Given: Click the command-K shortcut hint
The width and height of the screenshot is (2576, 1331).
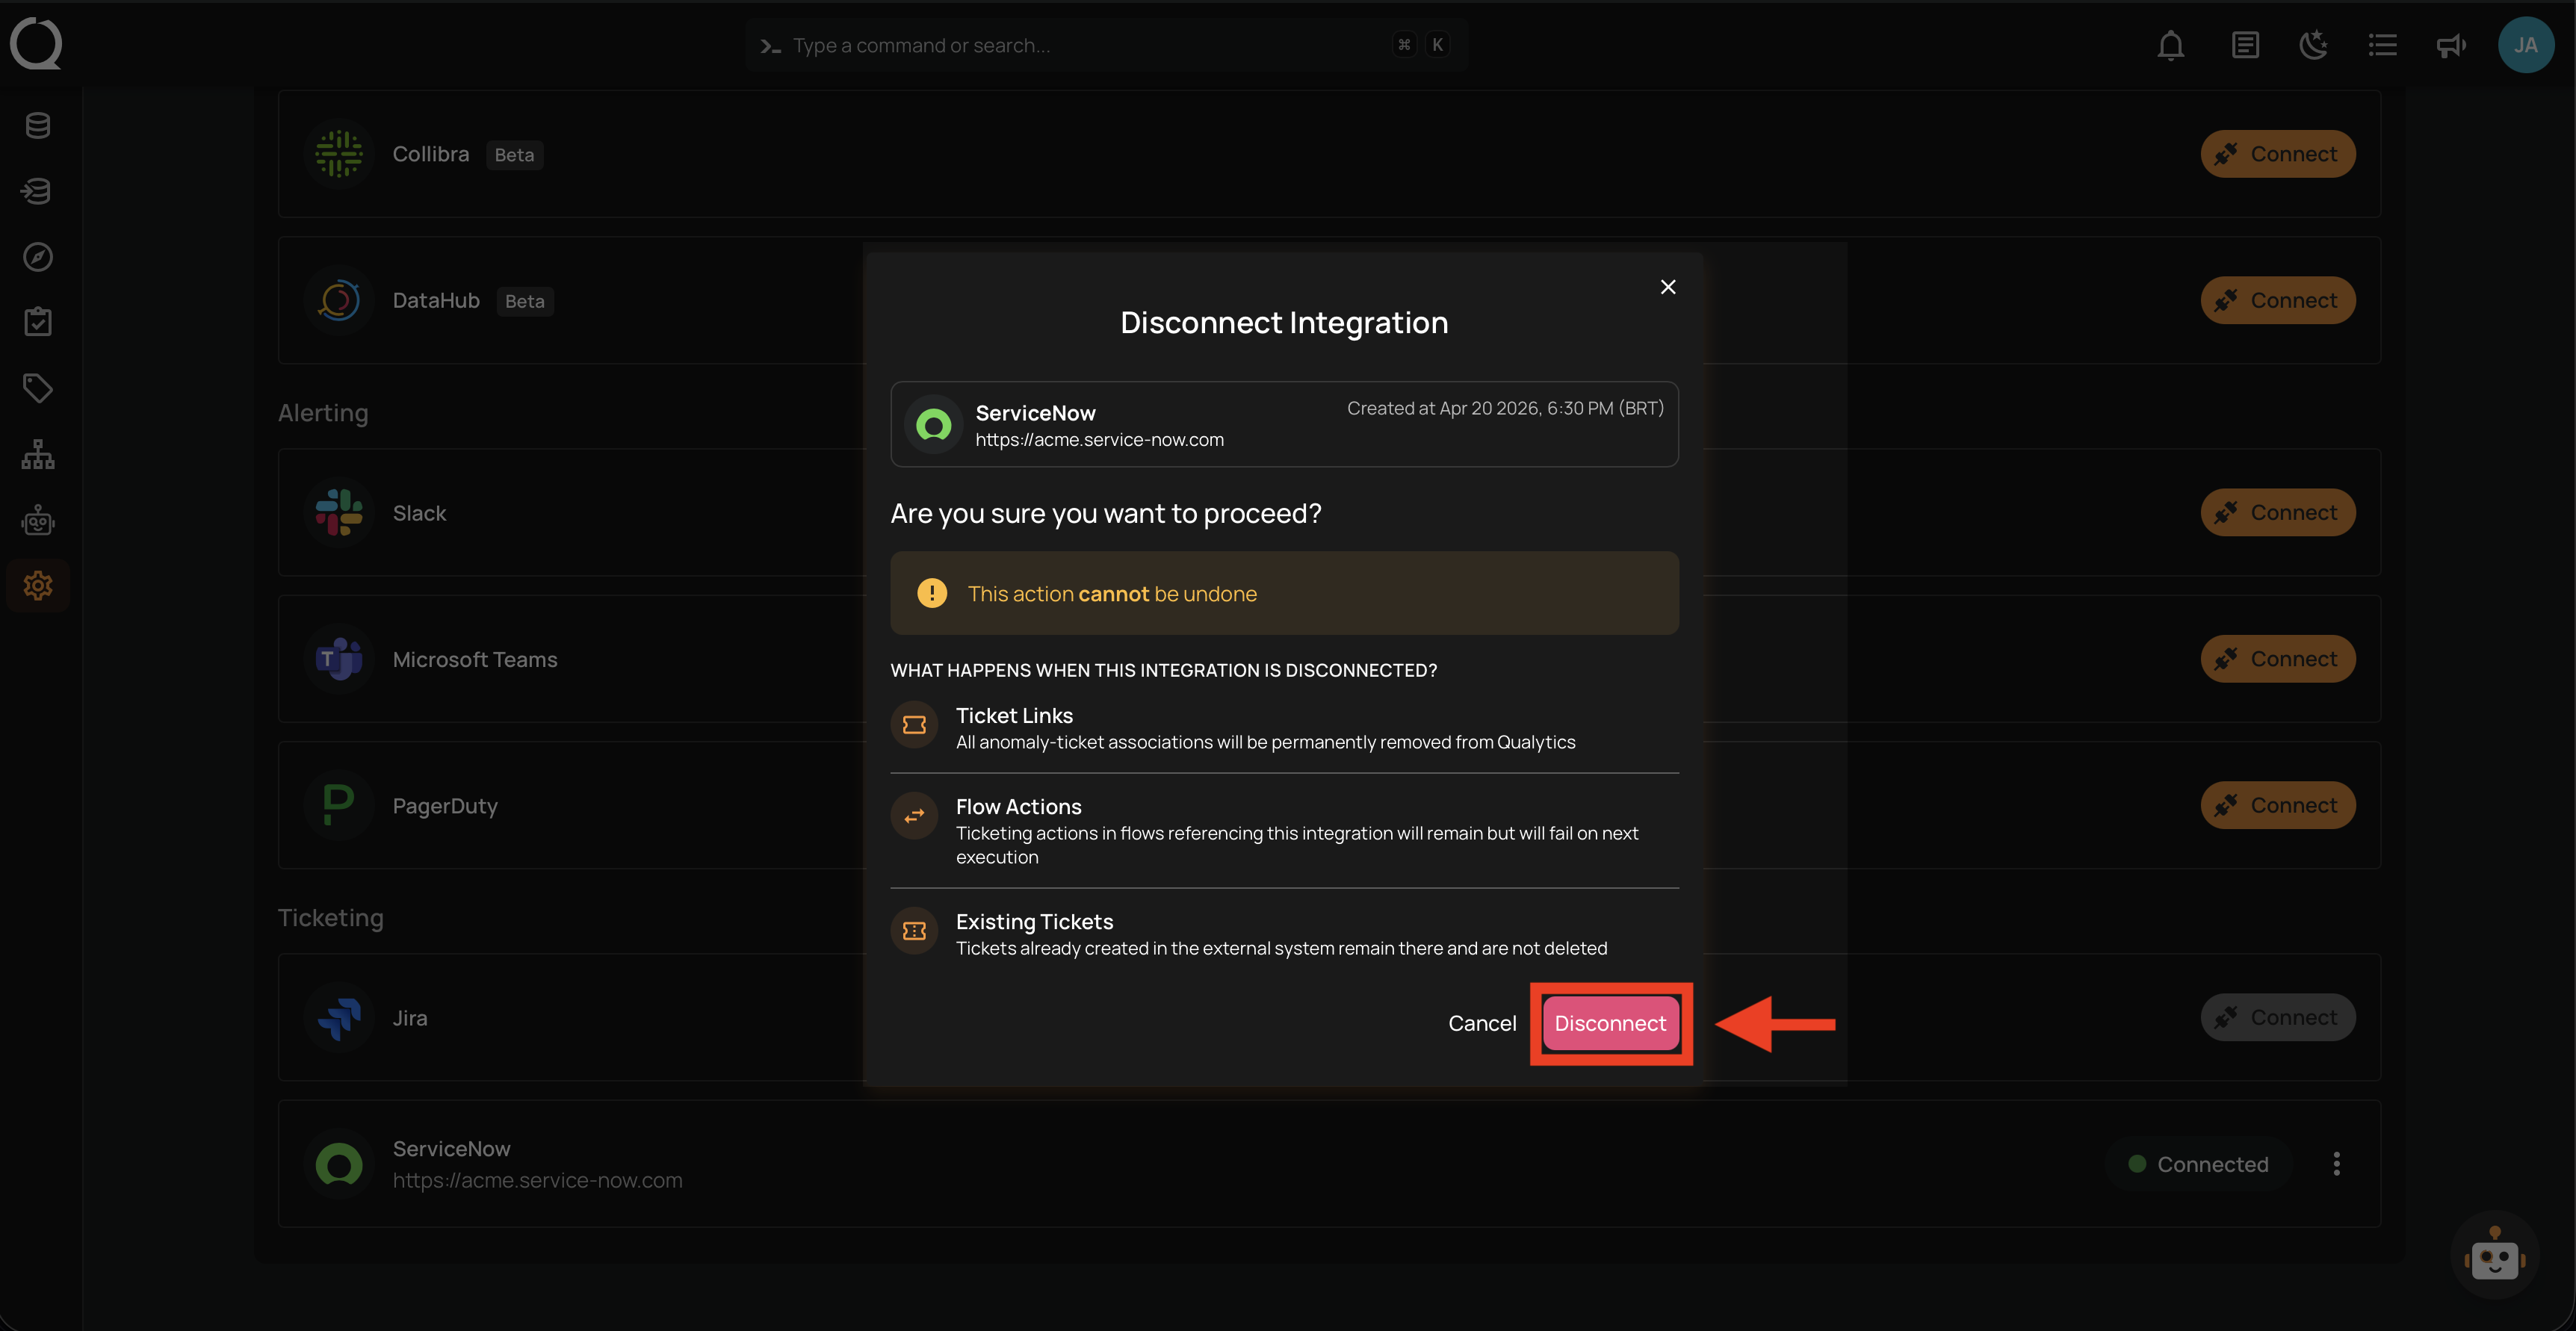Looking at the screenshot, I should pyautogui.click(x=1421, y=45).
